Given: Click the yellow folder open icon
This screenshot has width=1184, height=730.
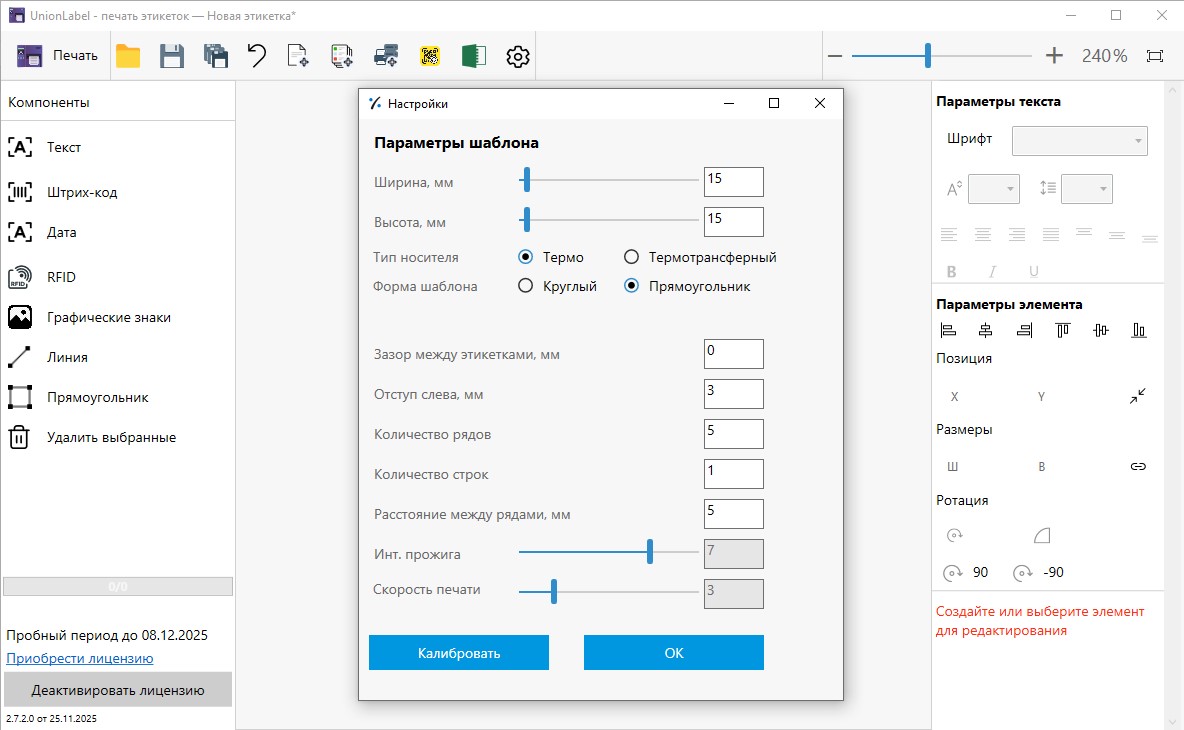Looking at the screenshot, I should point(128,56).
